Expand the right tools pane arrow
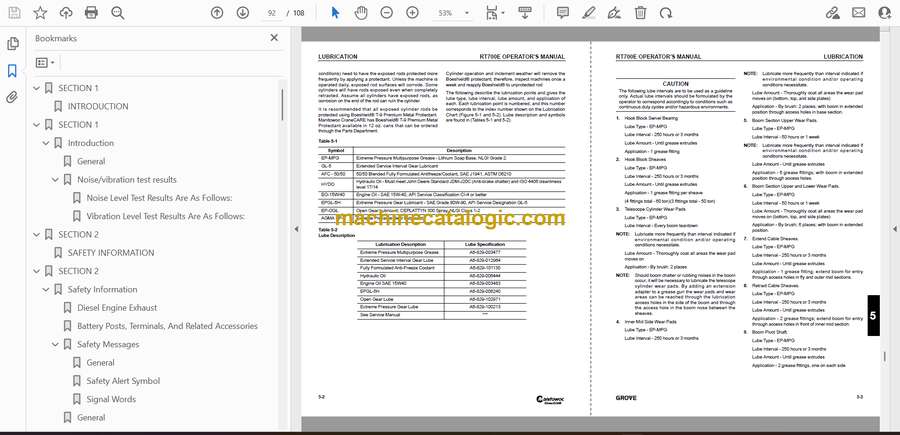This screenshot has height=435, width=900. 895,229
